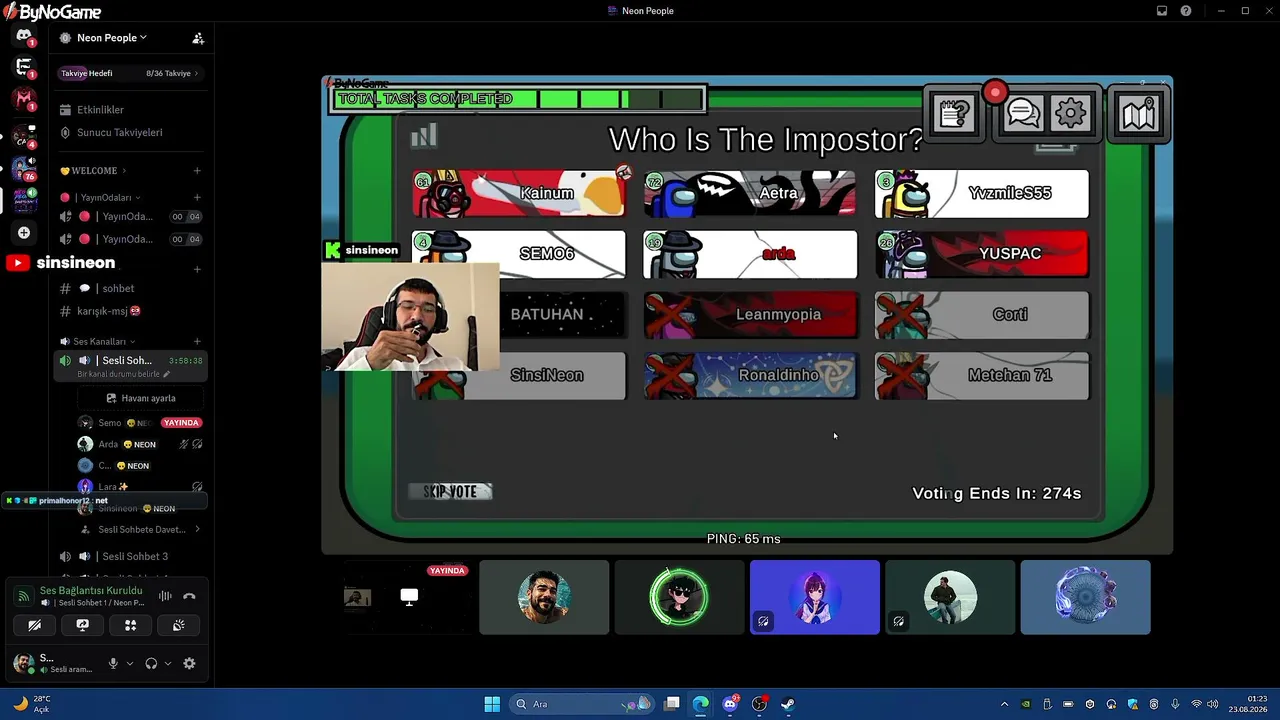The height and width of the screenshot is (720, 1280).
Task: Show hidden system tray icons
Action: tap(1004, 704)
